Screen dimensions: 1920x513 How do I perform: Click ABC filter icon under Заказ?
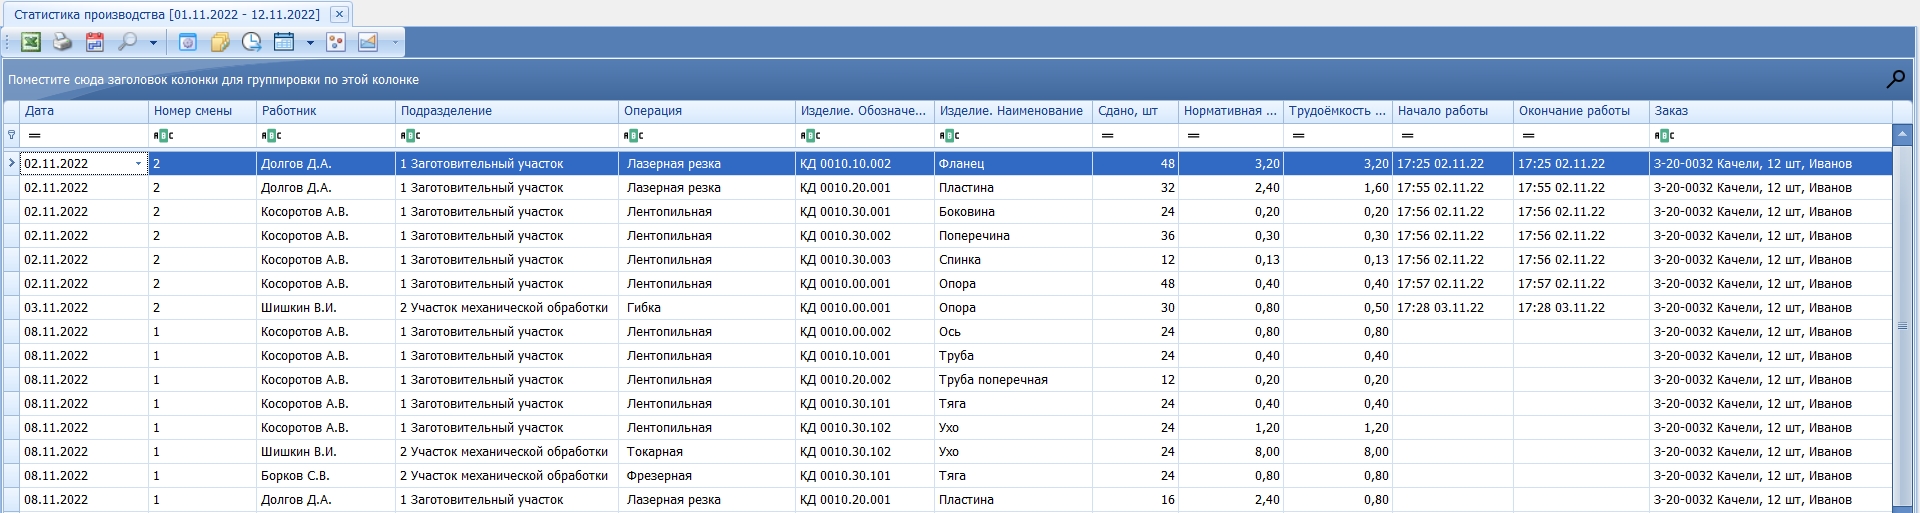pyautogui.click(x=1664, y=135)
